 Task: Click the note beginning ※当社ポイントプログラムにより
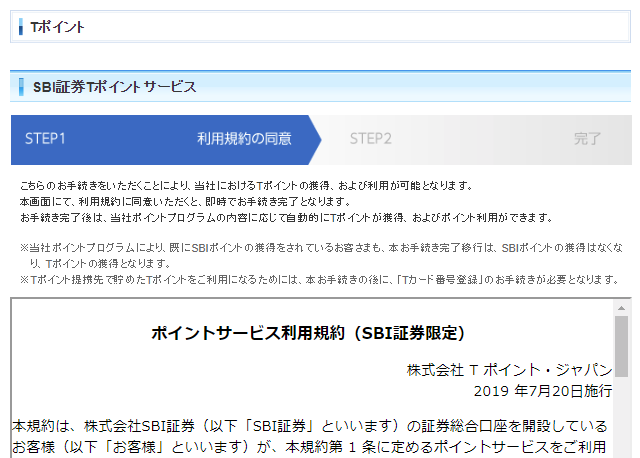click(321, 256)
